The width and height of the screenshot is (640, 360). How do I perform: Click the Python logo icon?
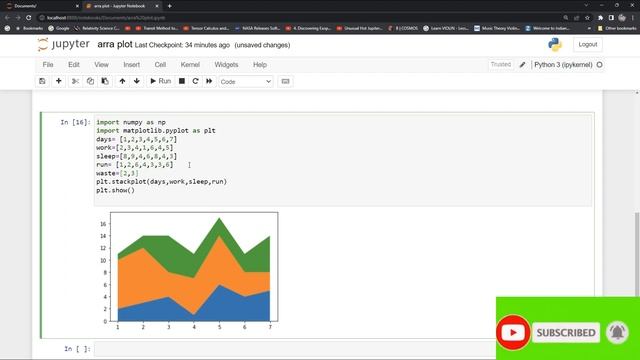pyautogui.click(x=555, y=44)
